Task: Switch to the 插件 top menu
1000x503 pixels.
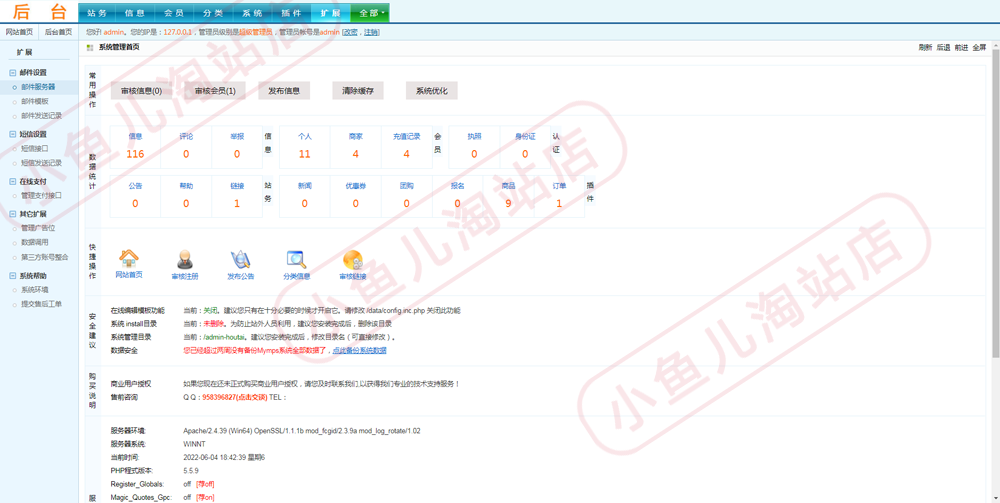Action: pyautogui.click(x=291, y=13)
